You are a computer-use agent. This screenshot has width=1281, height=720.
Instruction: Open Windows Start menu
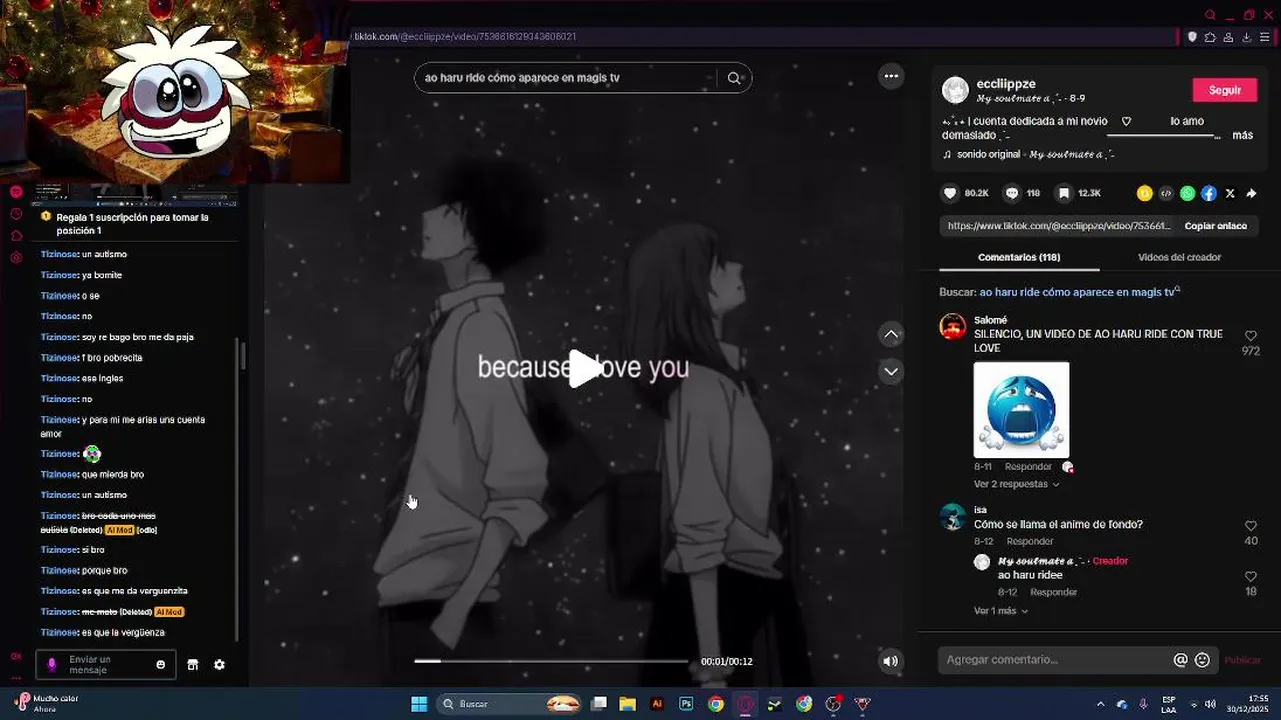[x=419, y=704]
